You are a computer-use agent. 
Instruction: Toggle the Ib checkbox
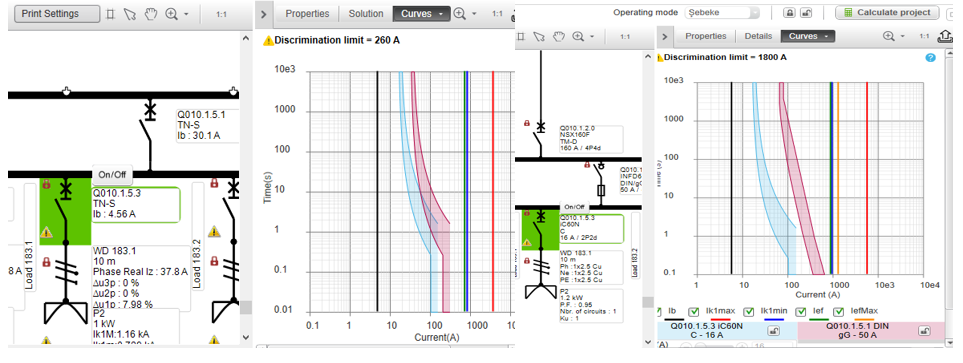(659, 311)
